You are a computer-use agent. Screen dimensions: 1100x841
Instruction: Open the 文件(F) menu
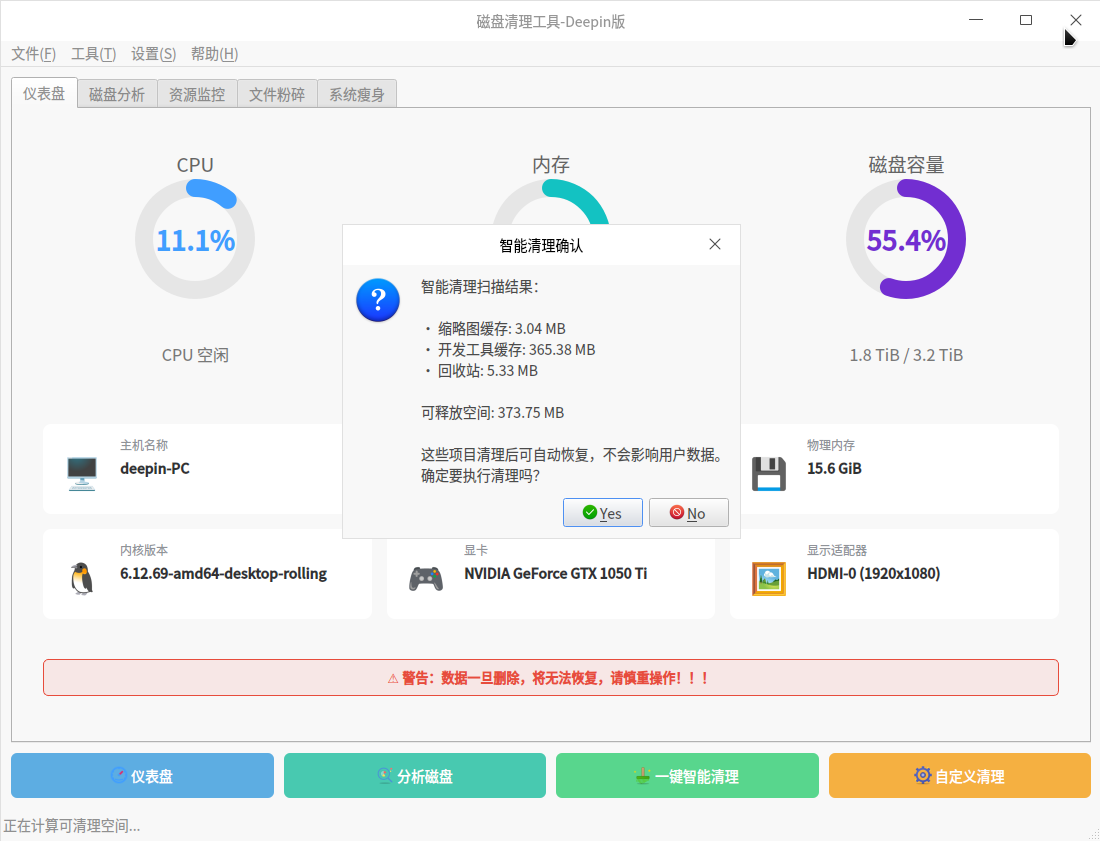coord(33,54)
